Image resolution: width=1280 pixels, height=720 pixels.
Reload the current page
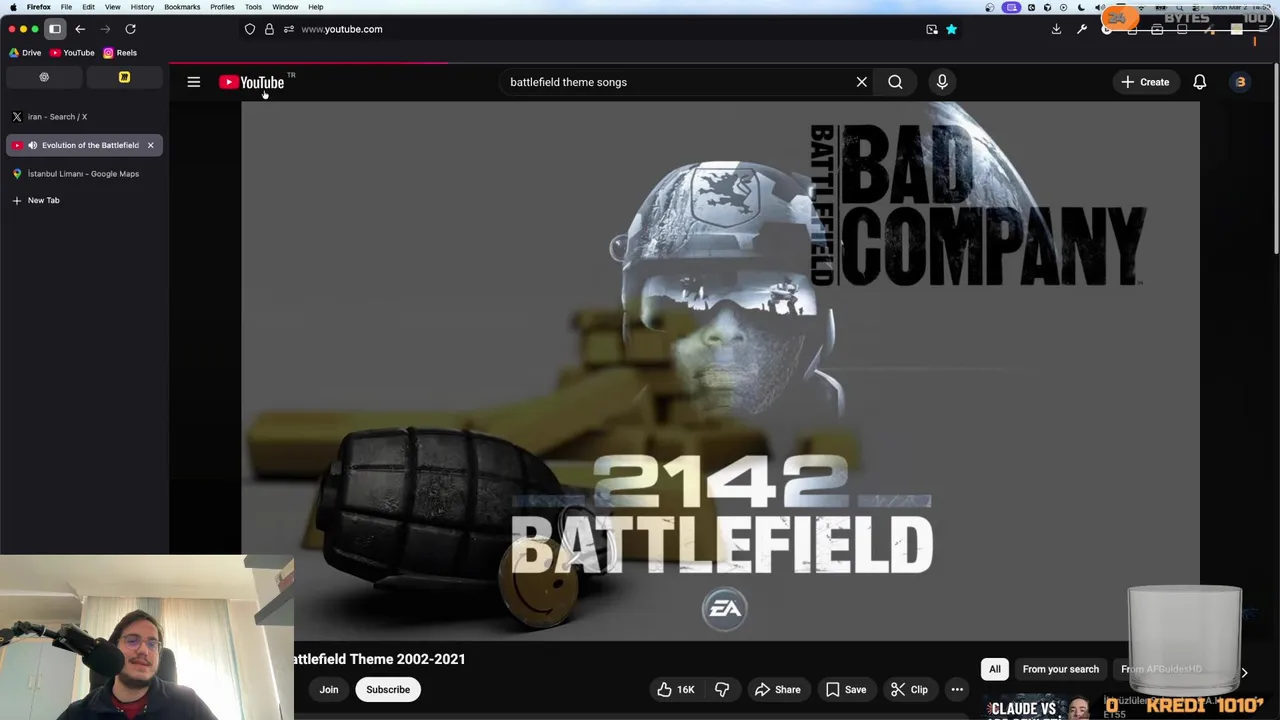tap(130, 29)
